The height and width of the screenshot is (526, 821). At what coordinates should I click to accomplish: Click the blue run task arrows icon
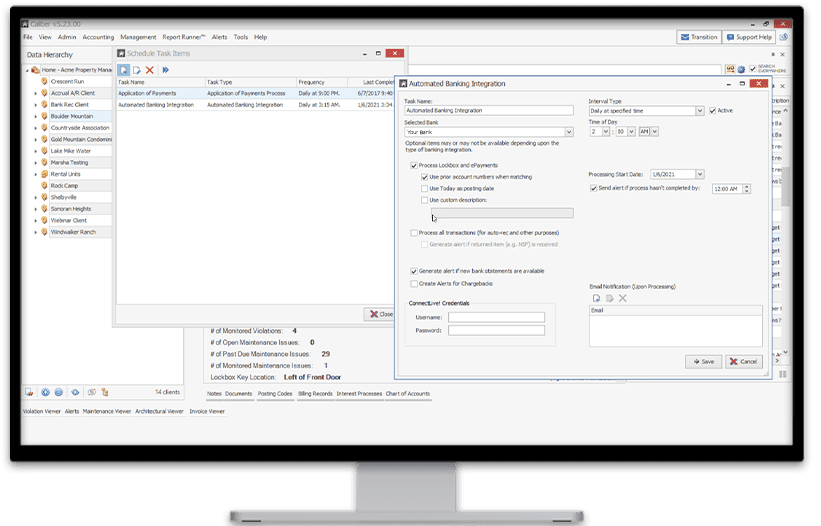click(x=166, y=70)
